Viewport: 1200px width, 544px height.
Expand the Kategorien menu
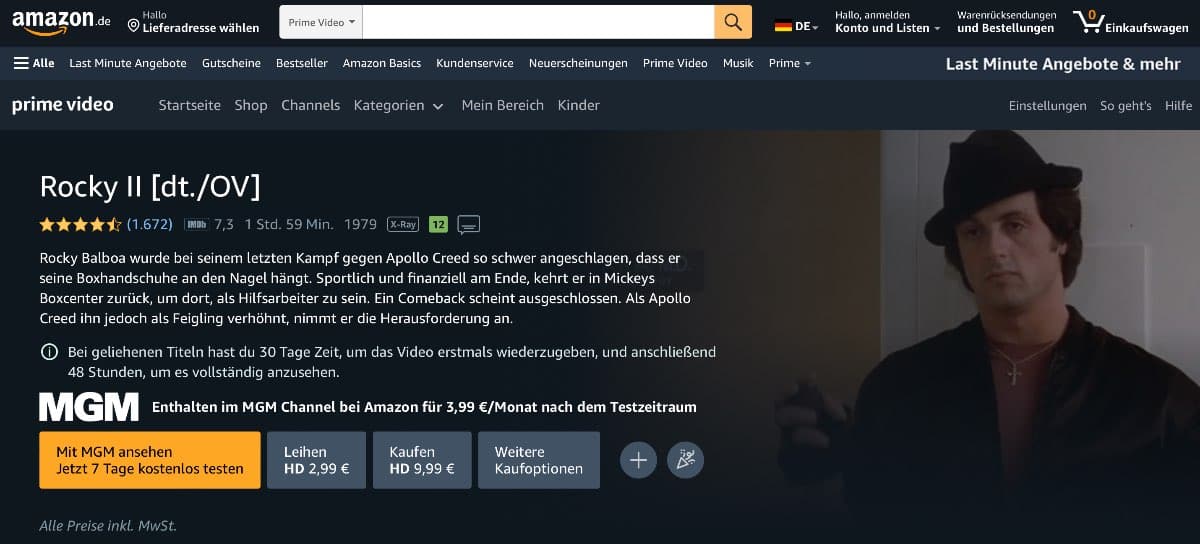pyautogui.click(x=399, y=105)
